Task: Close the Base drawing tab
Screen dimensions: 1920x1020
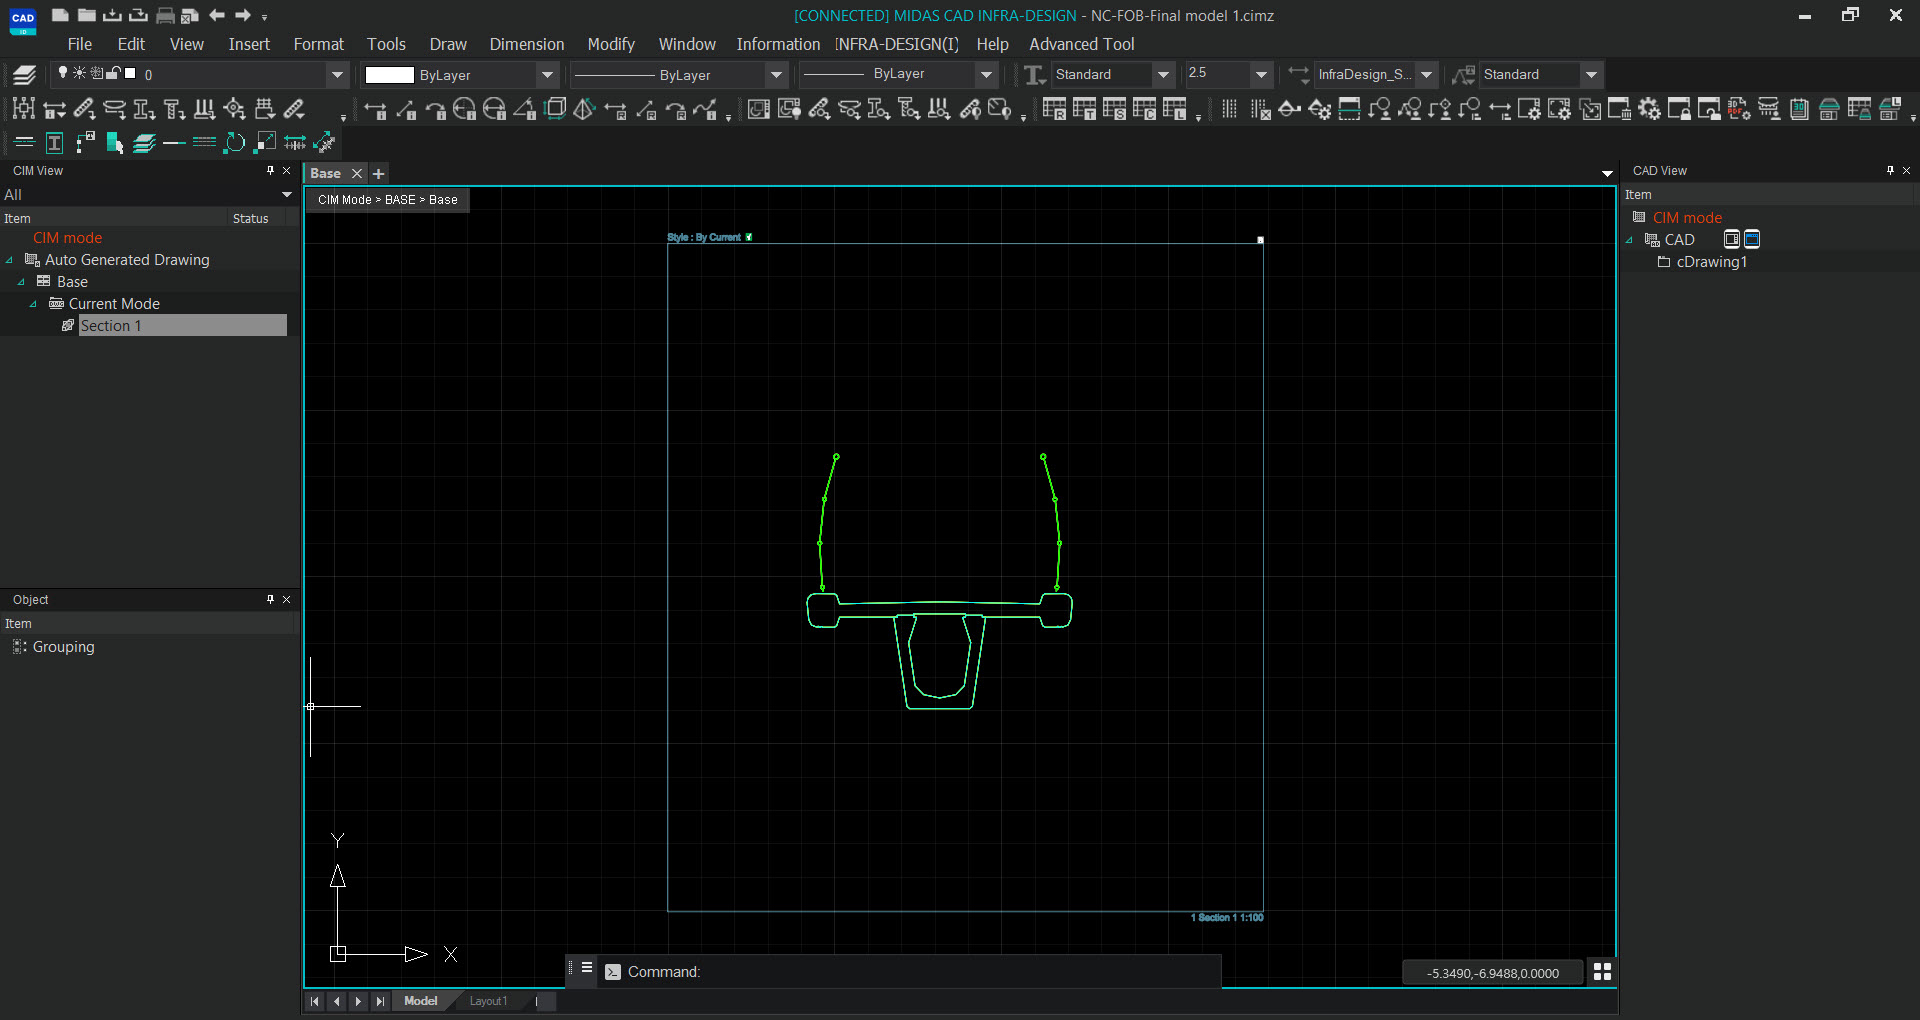Action: (356, 174)
